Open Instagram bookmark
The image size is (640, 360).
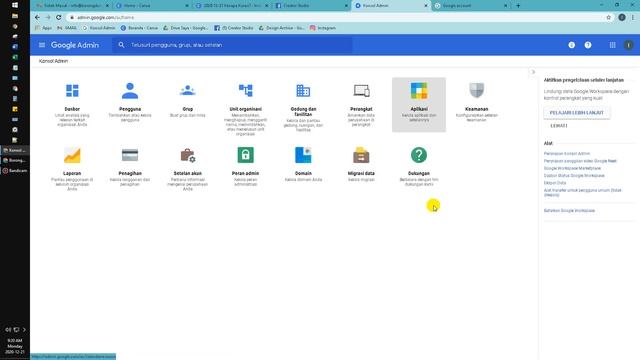(322, 28)
